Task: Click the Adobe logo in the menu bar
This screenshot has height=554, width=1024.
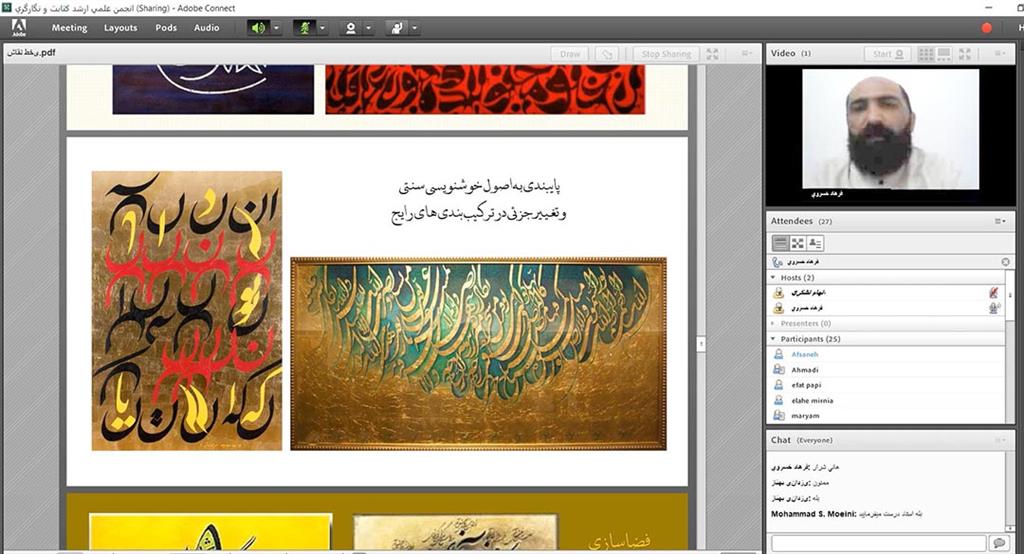Action: (x=19, y=27)
